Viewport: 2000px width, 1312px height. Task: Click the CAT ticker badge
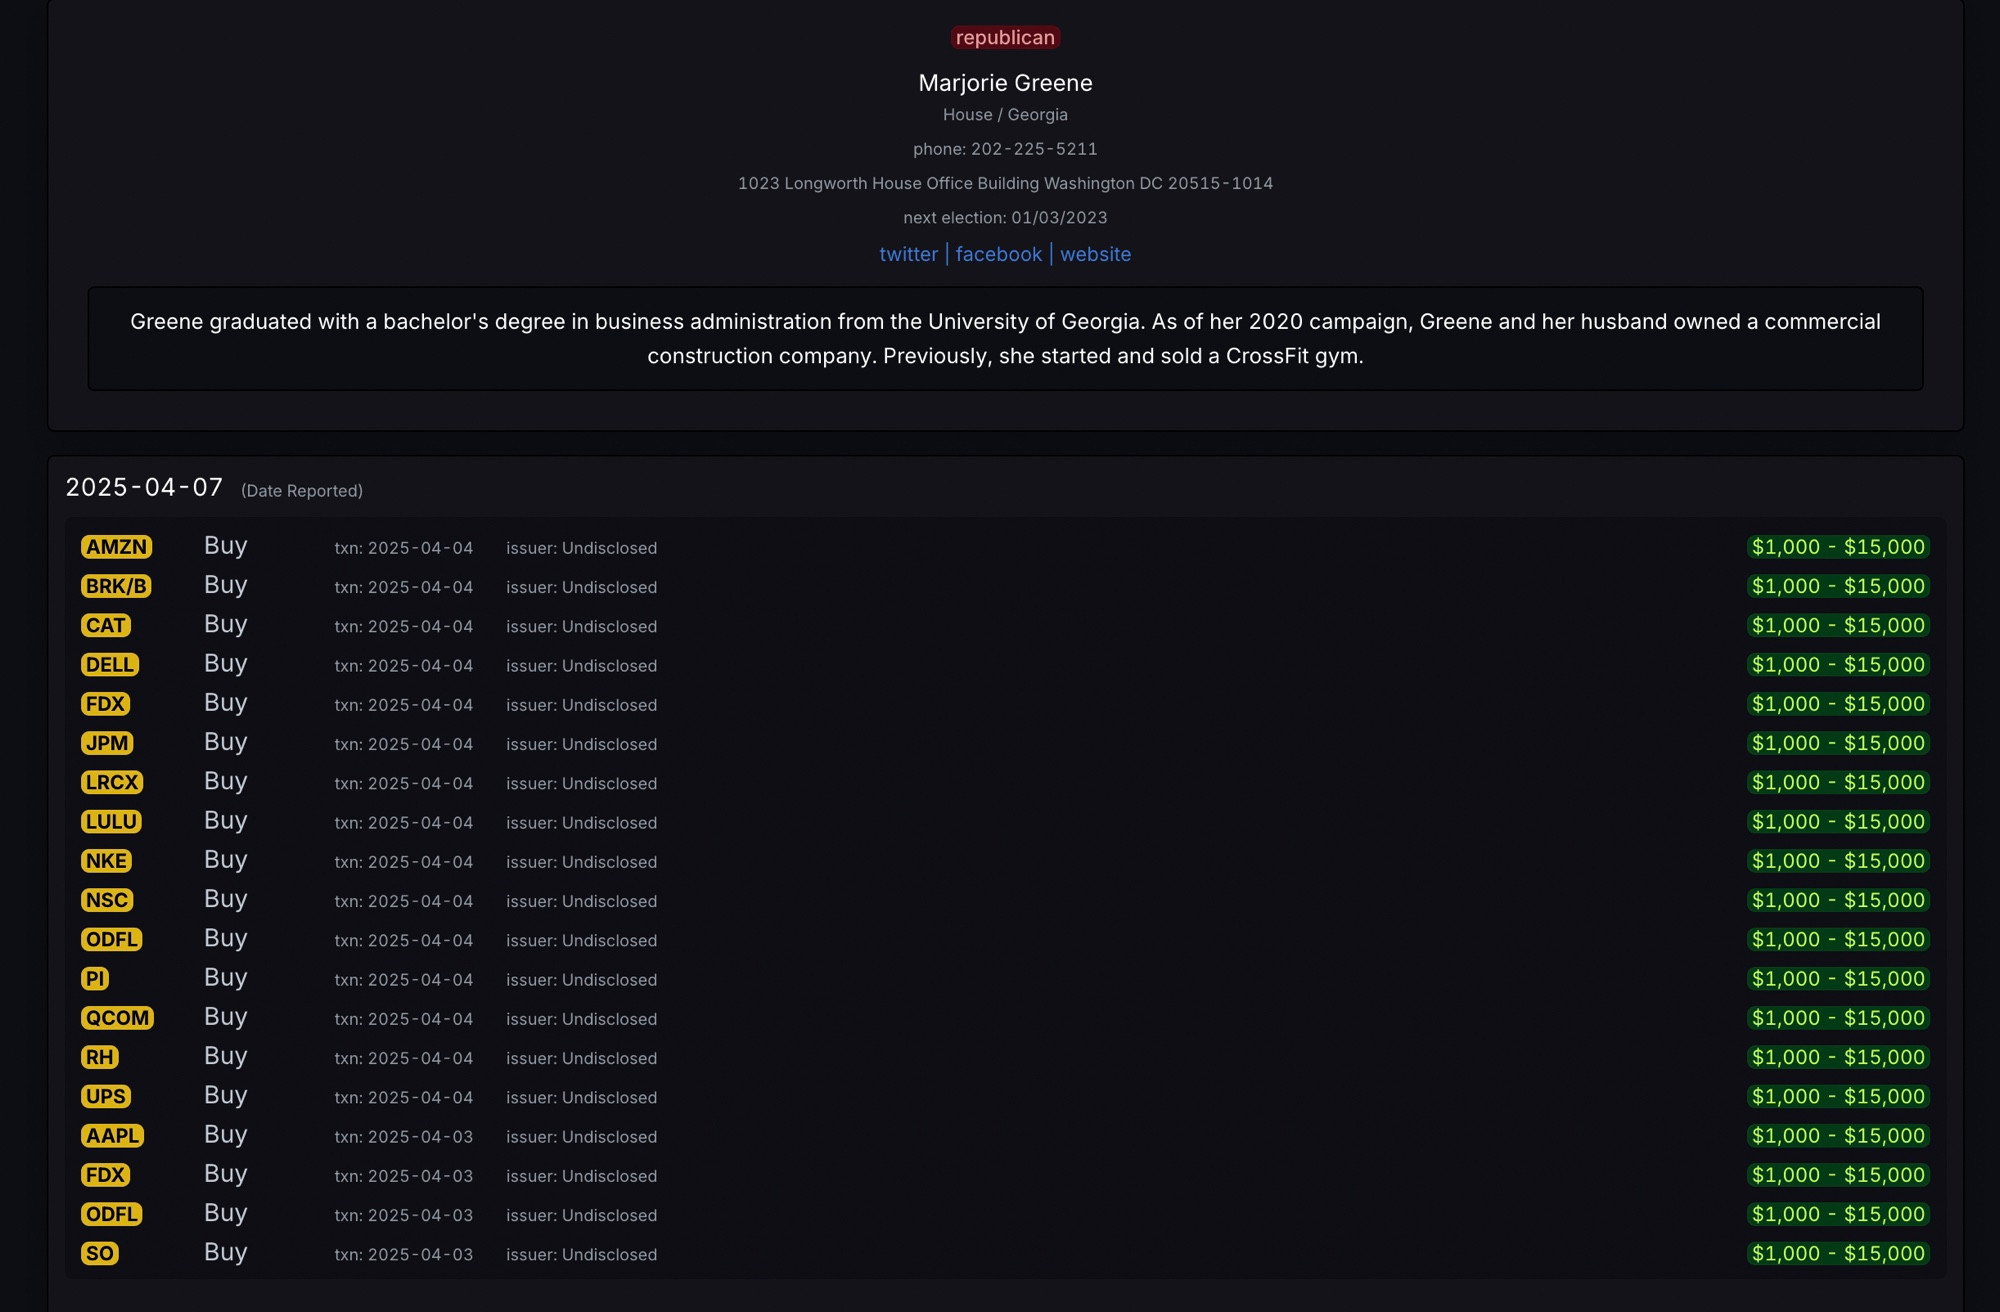[106, 625]
